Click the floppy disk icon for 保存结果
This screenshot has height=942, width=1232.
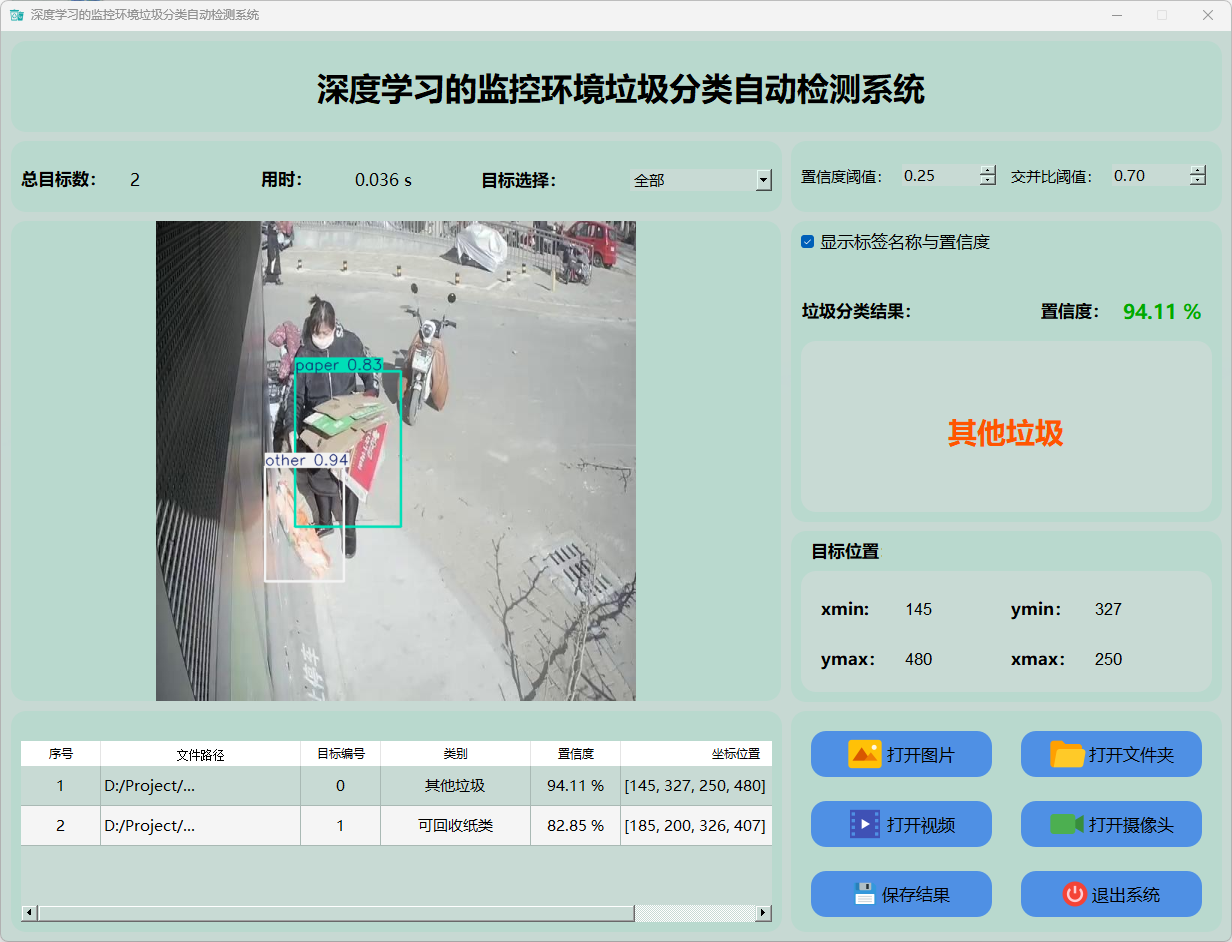pyautogui.click(x=864, y=894)
